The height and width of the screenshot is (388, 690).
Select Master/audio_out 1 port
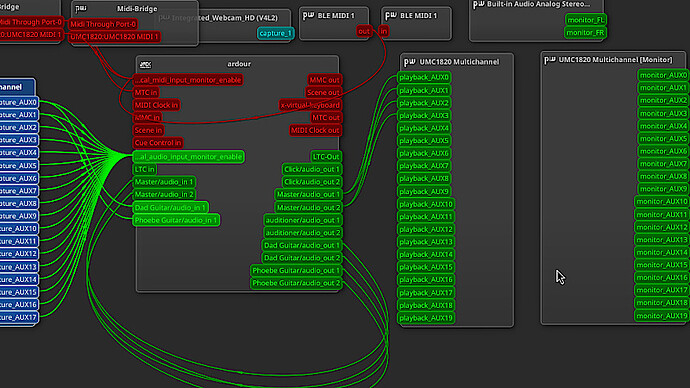[x=308, y=194]
